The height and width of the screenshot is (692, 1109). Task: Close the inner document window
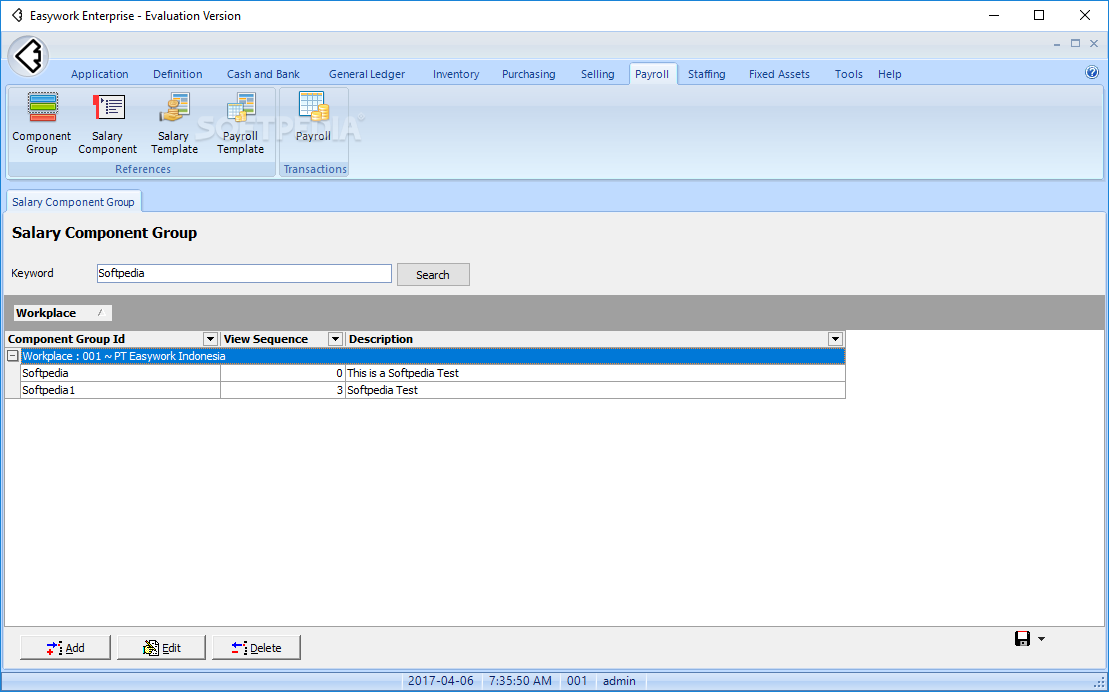1093,44
